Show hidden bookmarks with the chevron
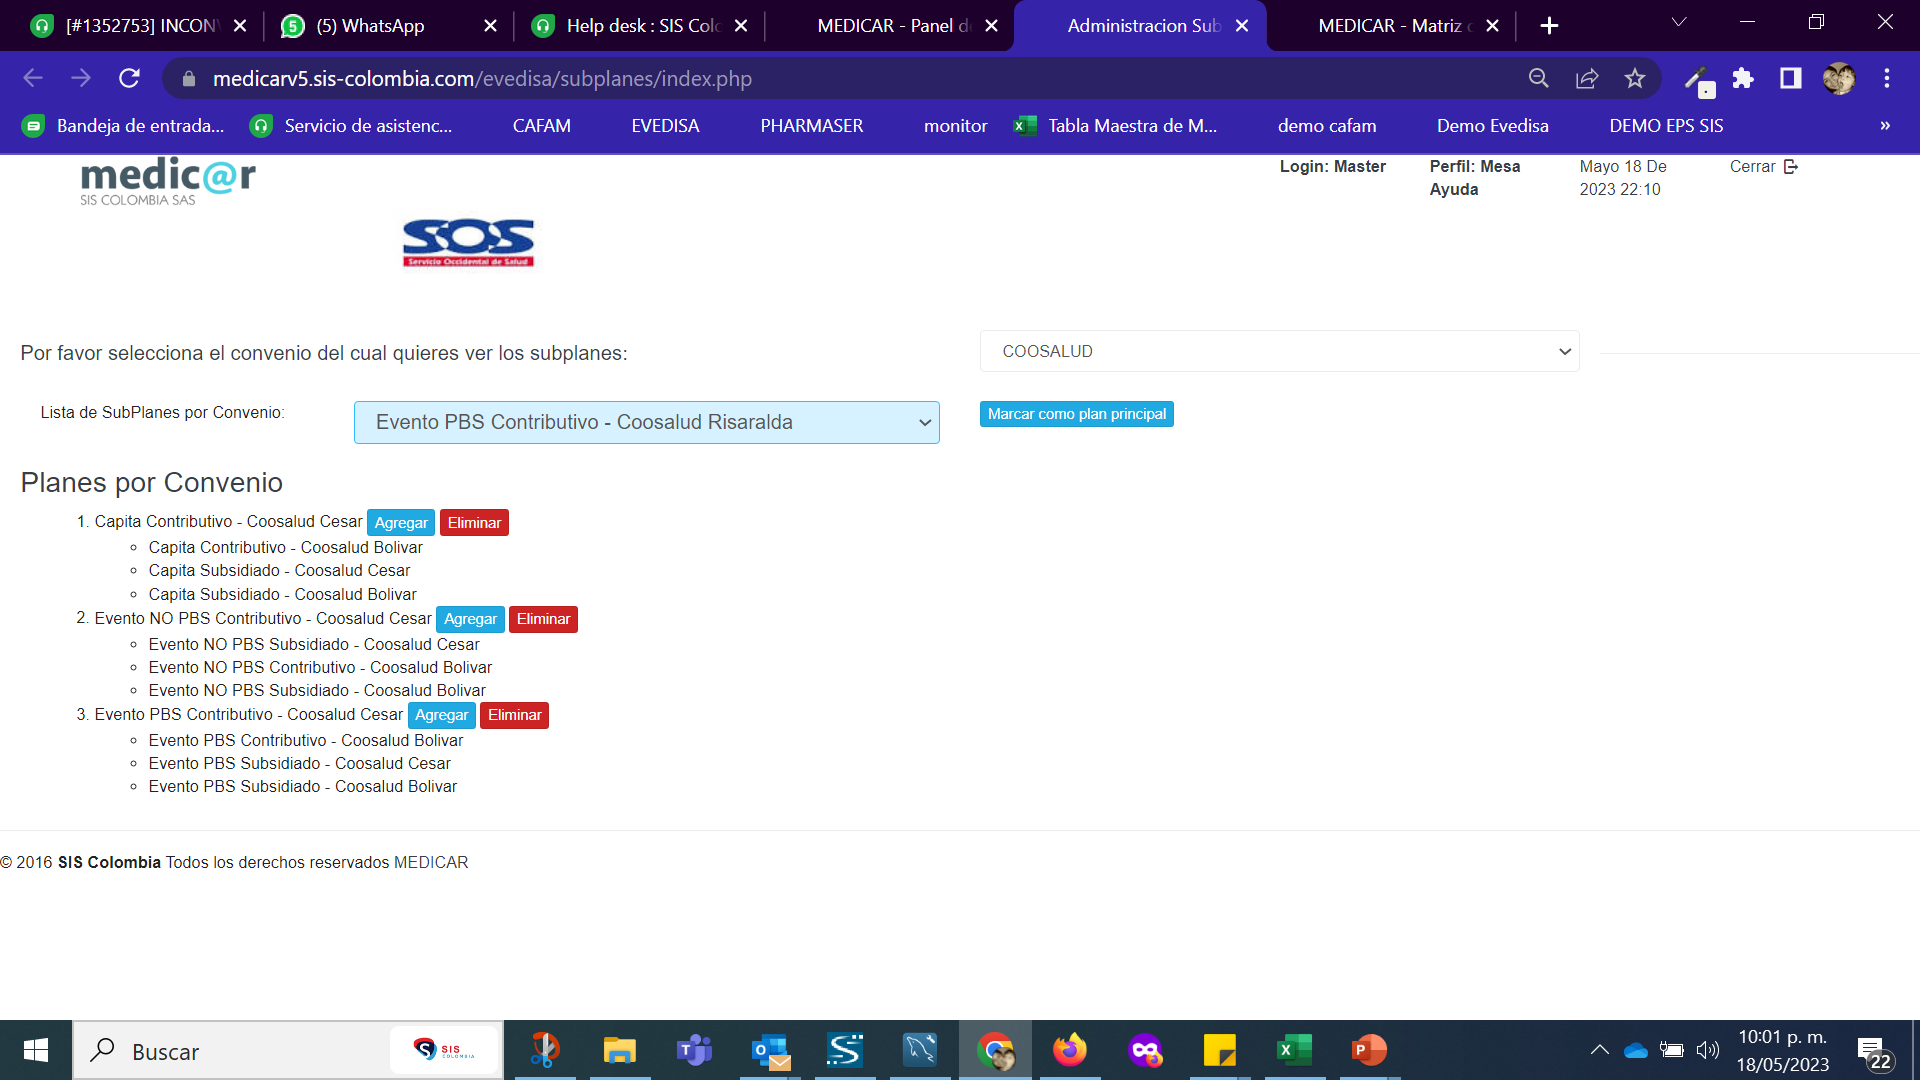The height and width of the screenshot is (1080, 1920). coord(1884,126)
